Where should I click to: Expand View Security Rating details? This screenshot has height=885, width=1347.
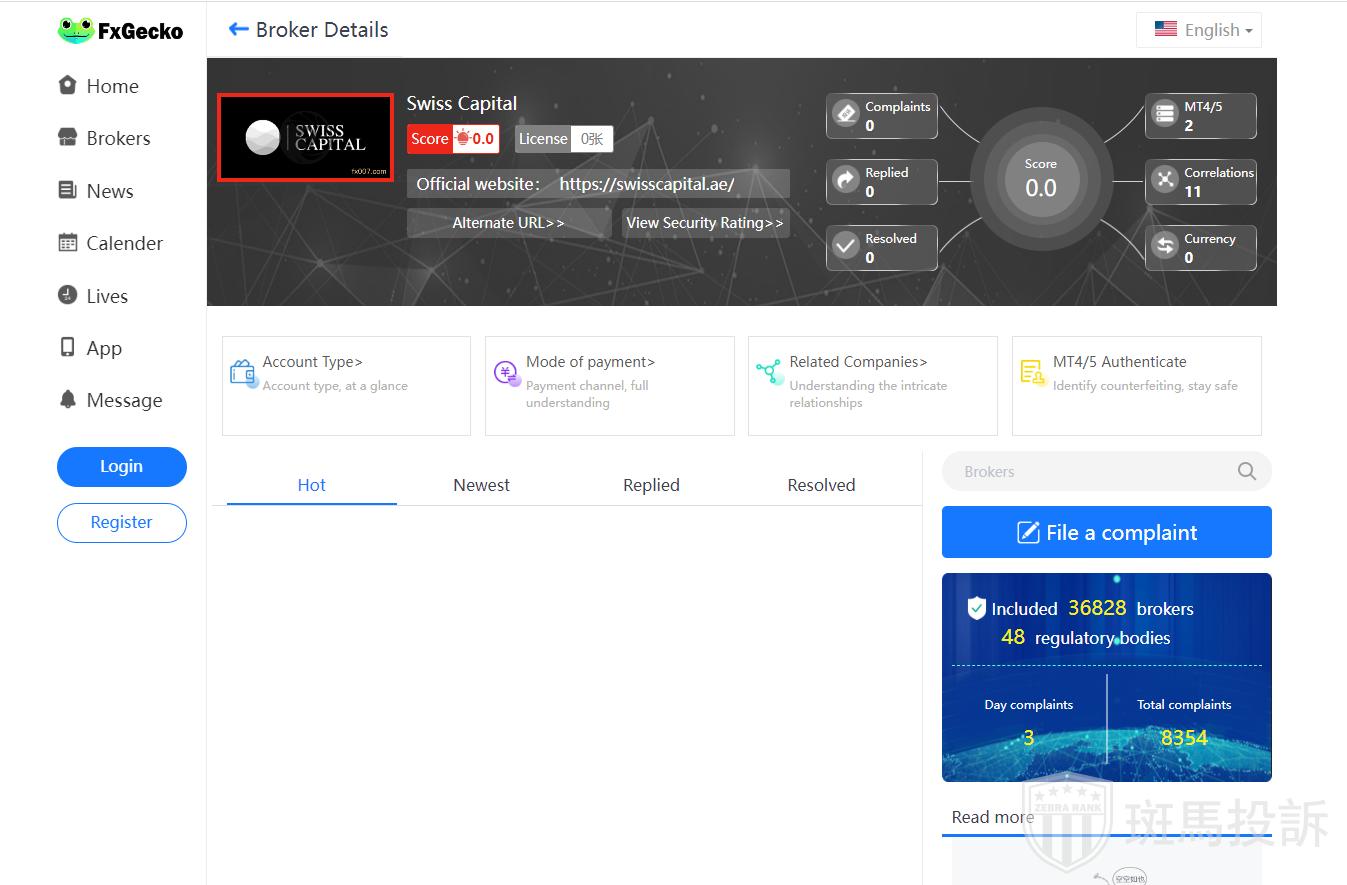705,223
